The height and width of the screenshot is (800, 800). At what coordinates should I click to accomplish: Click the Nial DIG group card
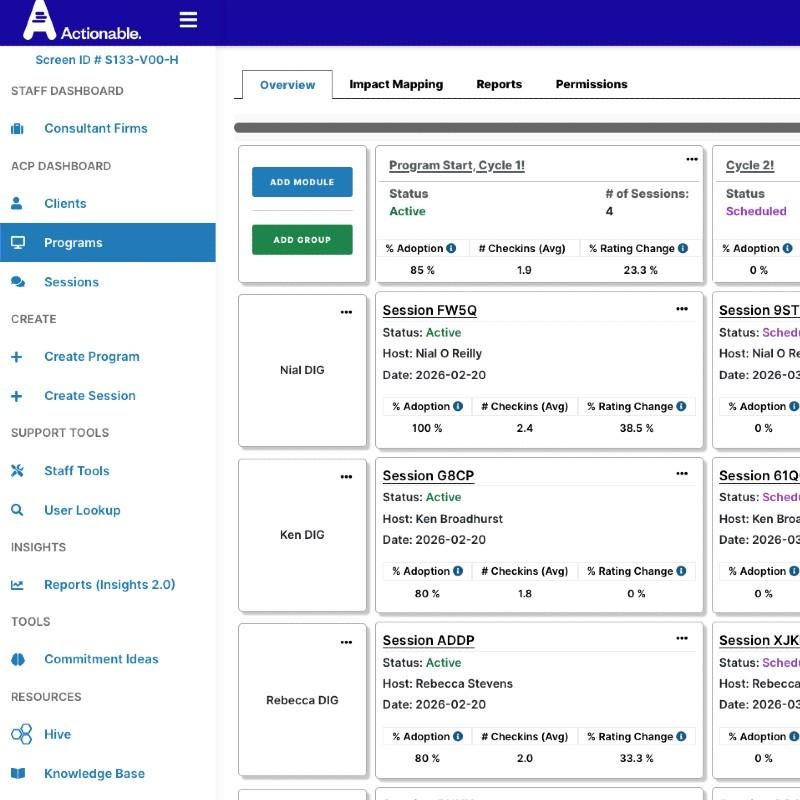pos(302,370)
